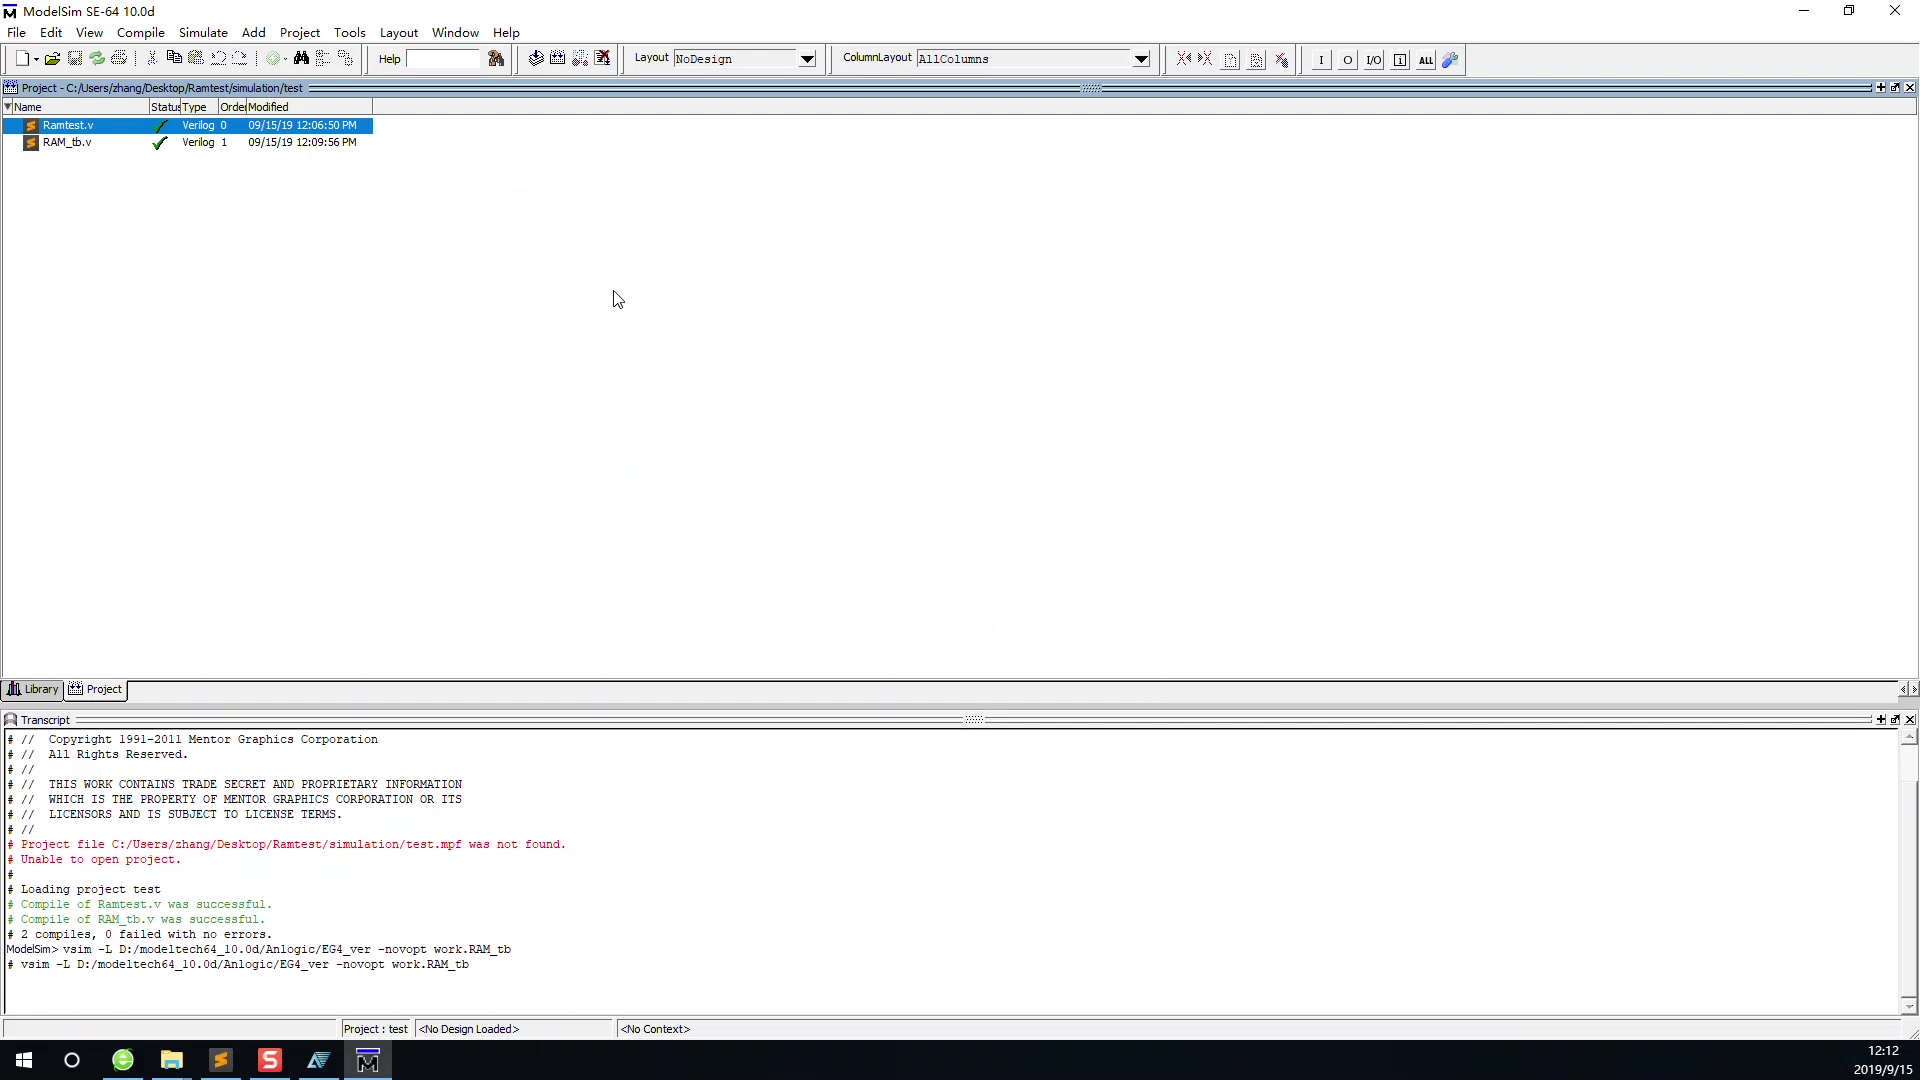Click the 'I/O' ports filter button
The height and width of the screenshot is (1080, 1920).
click(x=1374, y=60)
